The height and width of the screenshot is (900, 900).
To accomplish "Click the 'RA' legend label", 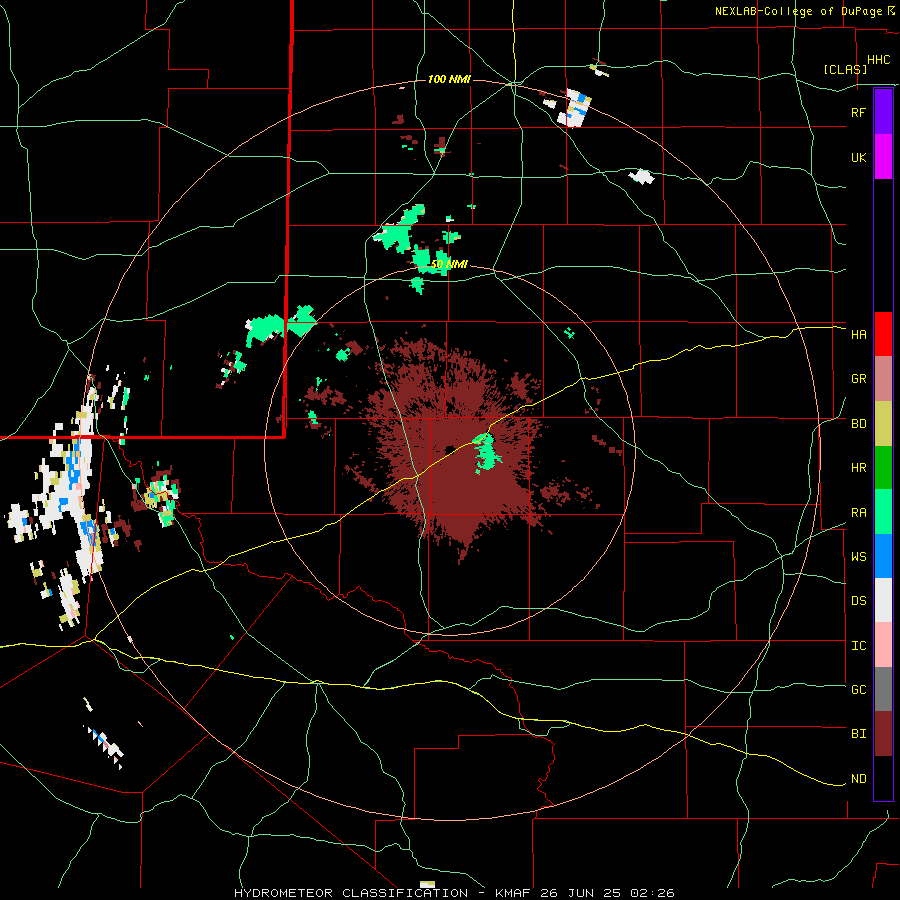I will (x=858, y=513).
